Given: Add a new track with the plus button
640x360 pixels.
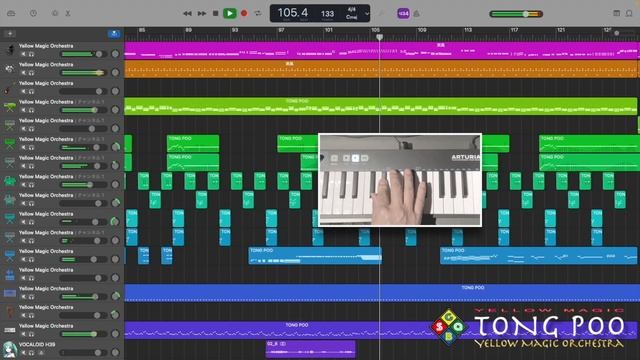Looking at the screenshot, I should 10,33.
